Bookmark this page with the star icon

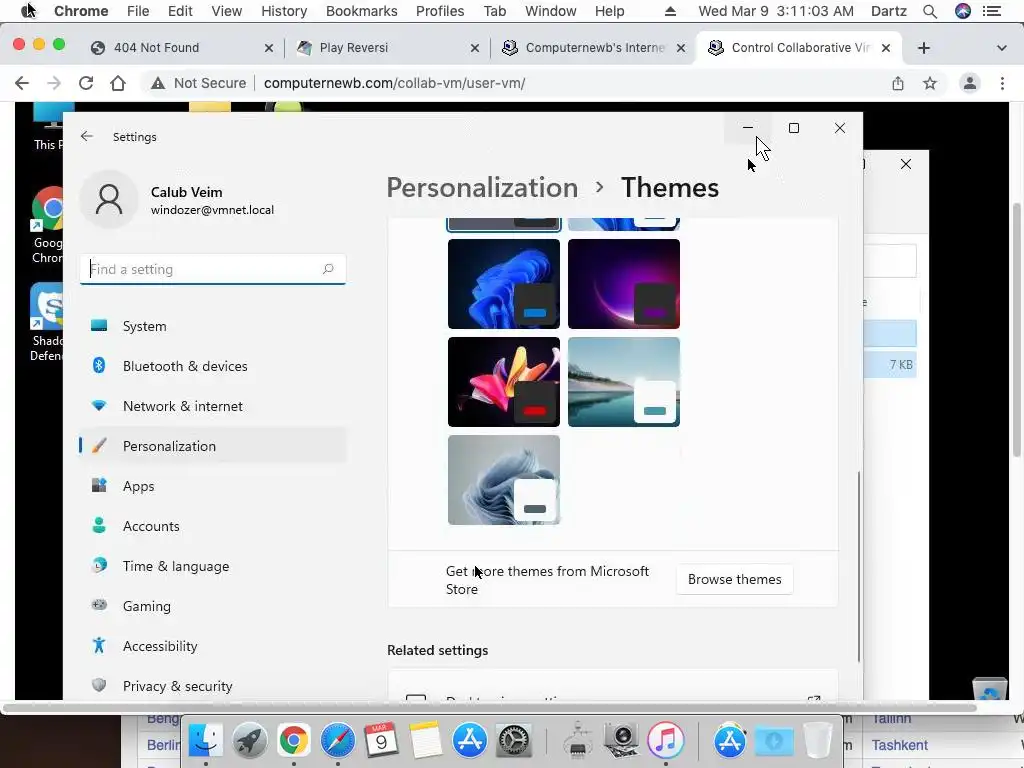(930, 83)
